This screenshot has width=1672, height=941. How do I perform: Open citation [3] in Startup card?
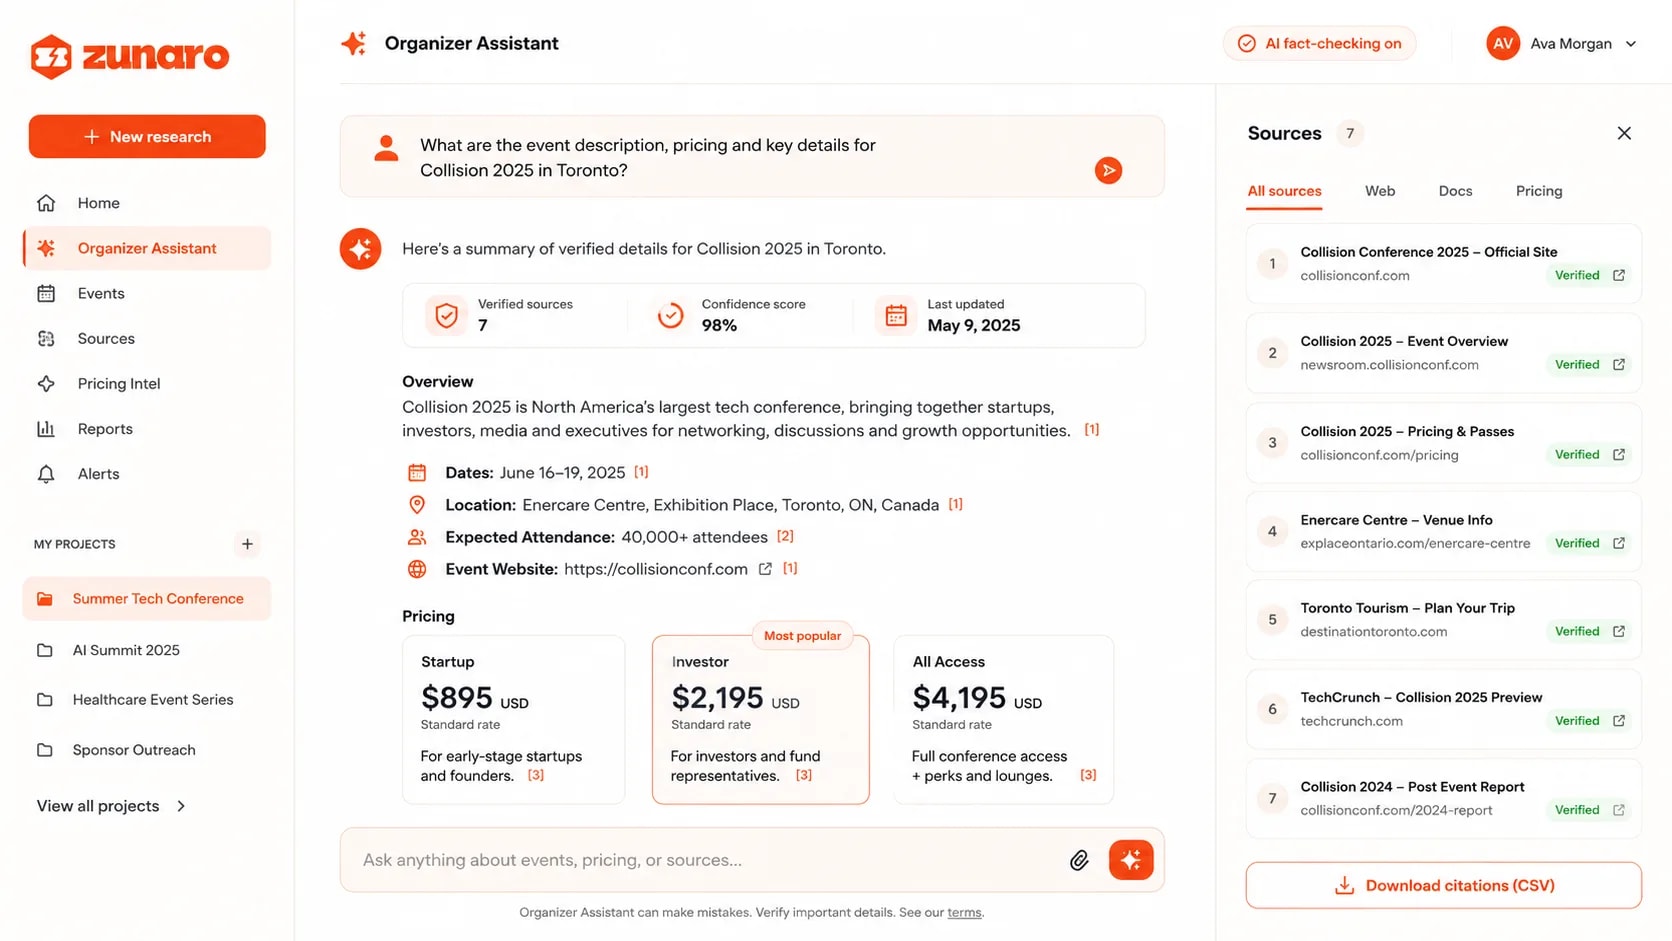coord(536,775)
